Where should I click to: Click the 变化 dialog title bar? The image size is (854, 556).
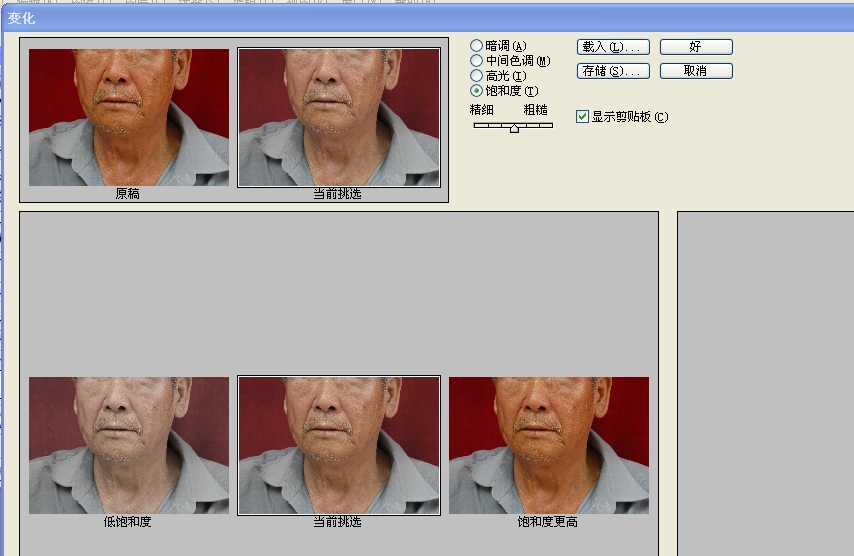pyautogui.click(x=427, y=19)
